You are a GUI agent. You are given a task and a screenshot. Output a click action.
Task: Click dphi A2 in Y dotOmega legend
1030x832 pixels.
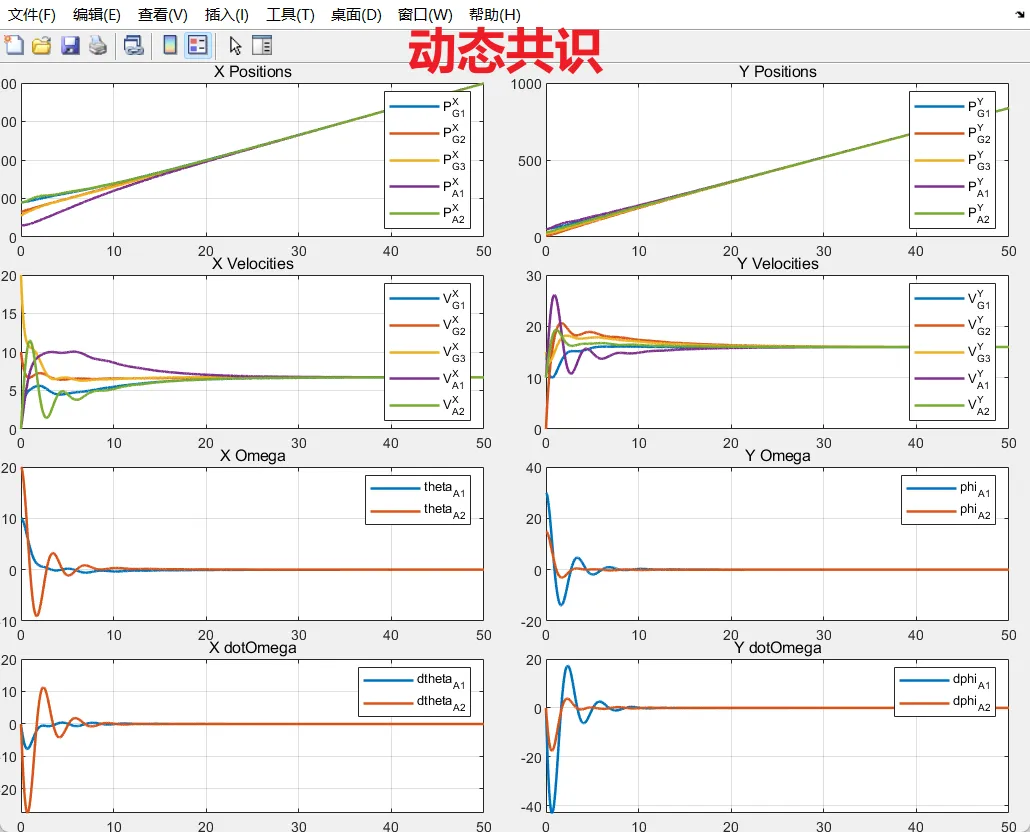945,703
